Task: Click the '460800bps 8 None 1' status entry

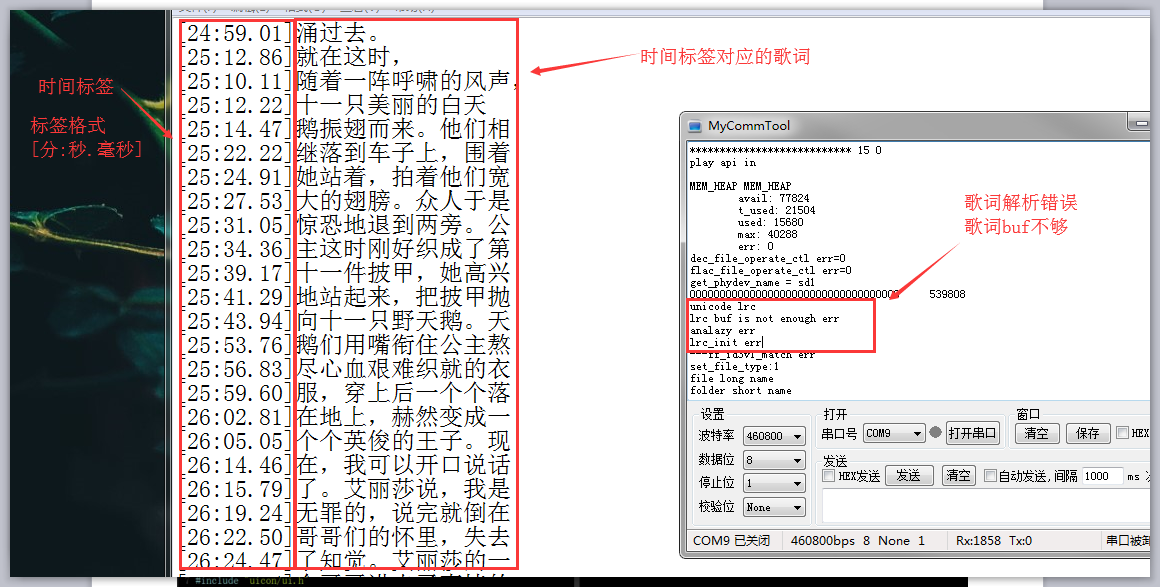Action: coord(857,540)
